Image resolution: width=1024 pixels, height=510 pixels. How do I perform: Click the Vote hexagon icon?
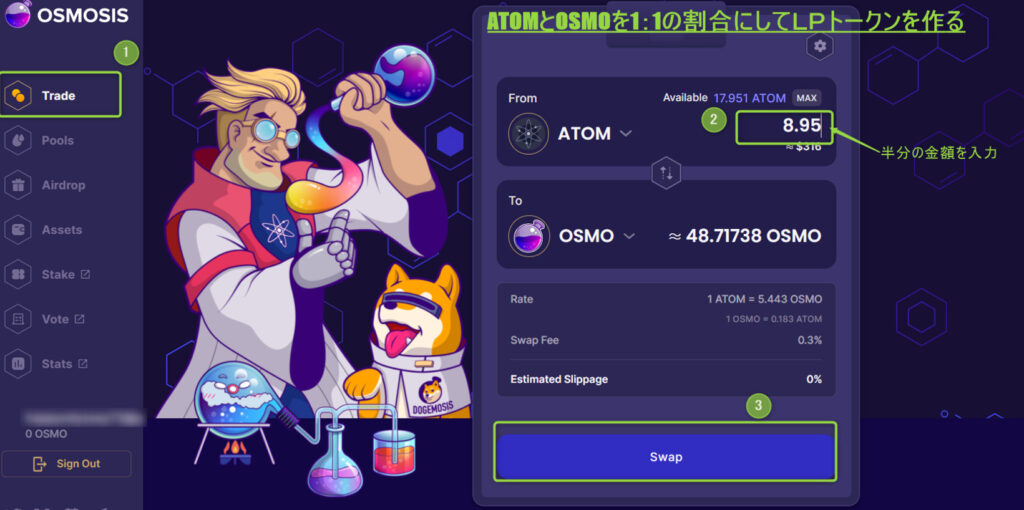18,319
